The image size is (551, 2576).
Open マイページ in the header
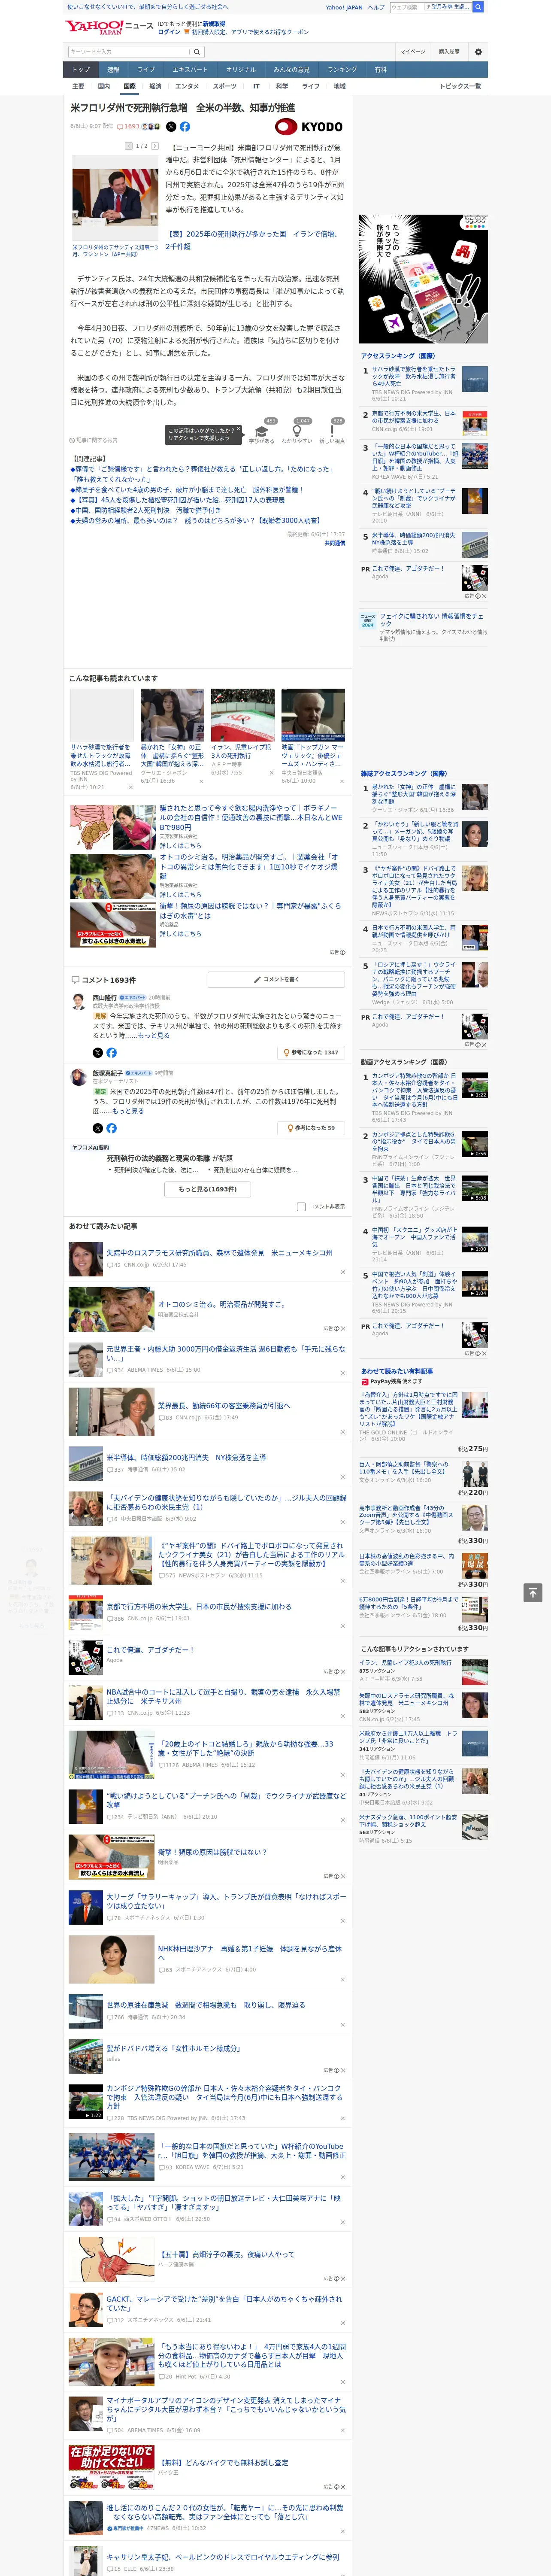(413, 51)
